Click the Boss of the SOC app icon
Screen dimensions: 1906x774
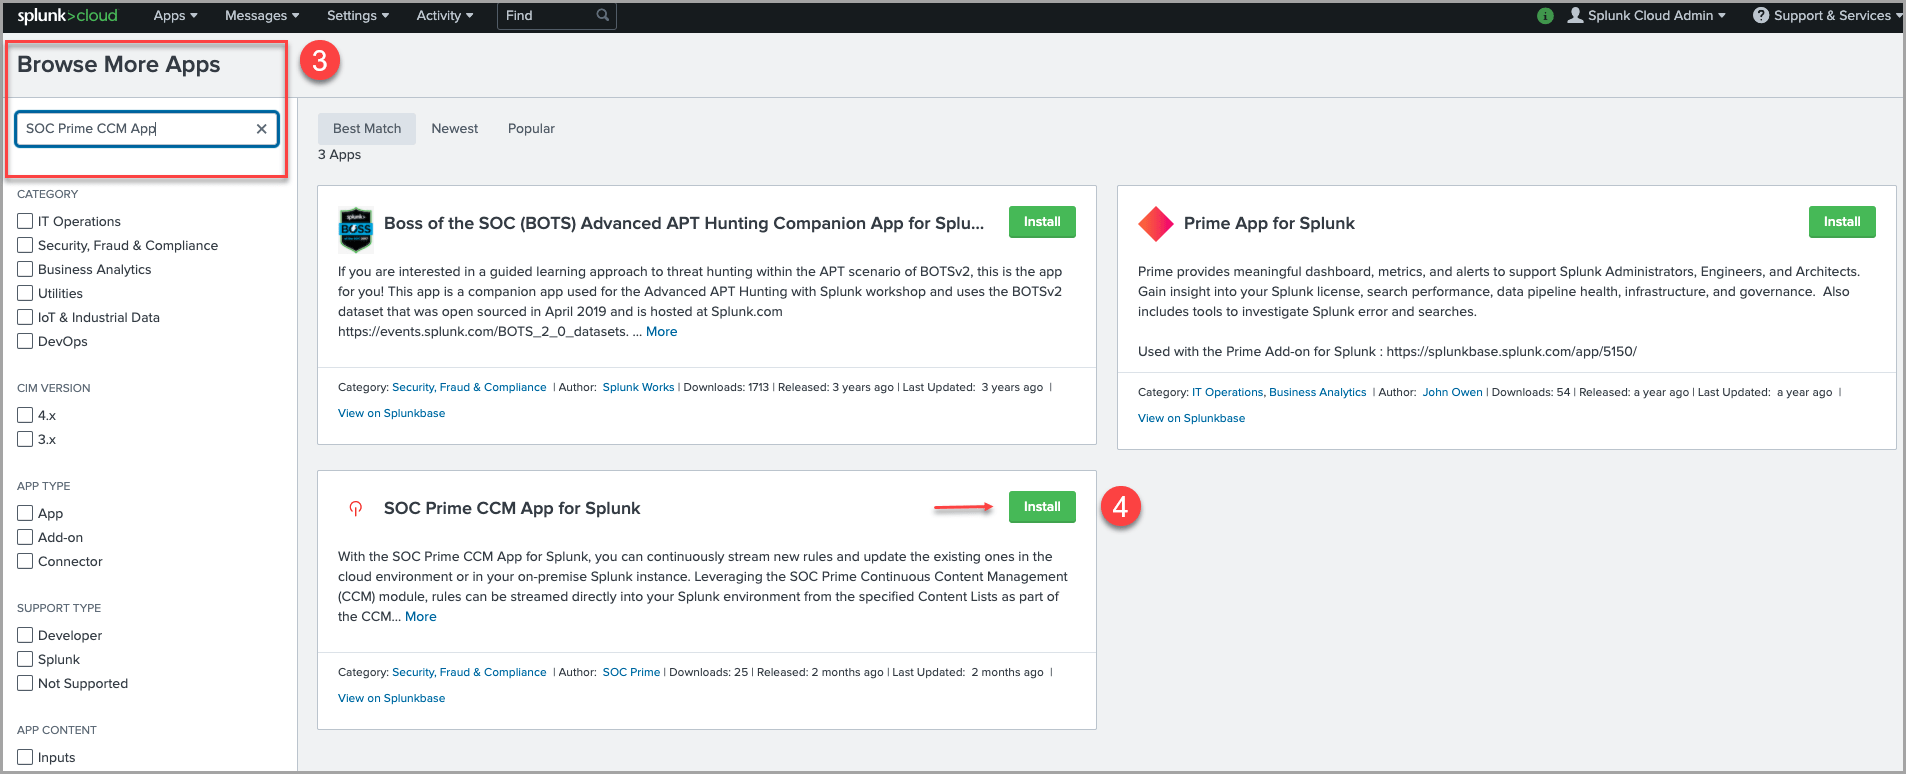tap(356, 230)
